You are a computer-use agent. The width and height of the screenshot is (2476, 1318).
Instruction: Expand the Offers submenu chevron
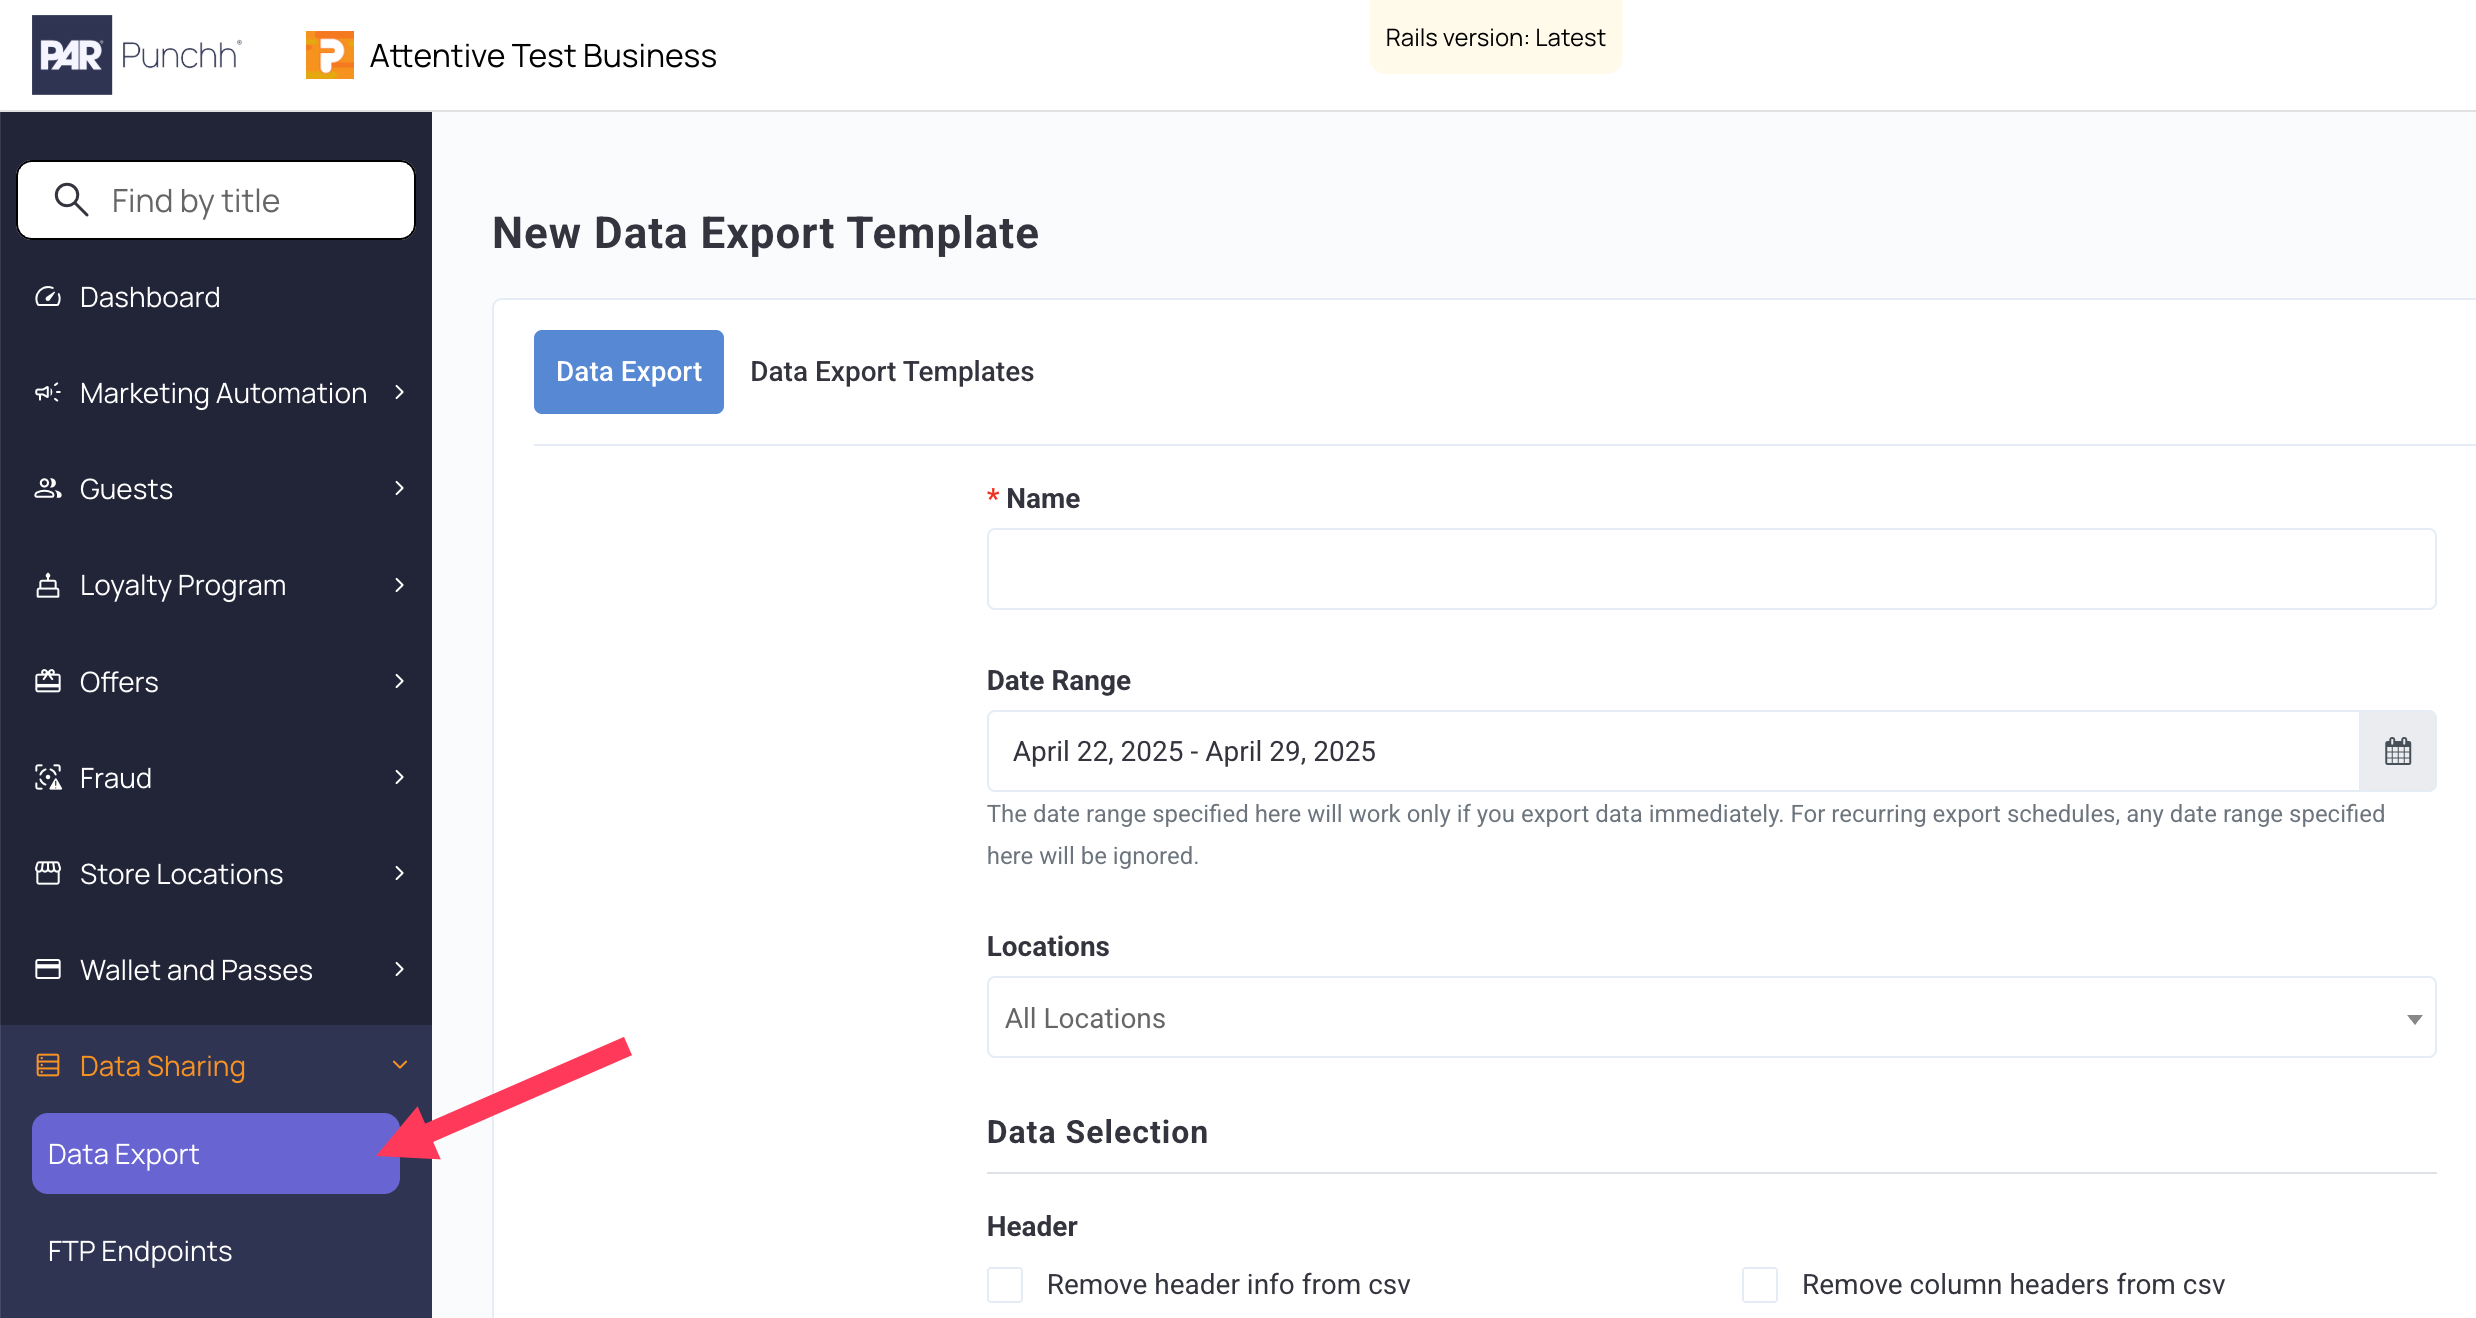(400, 681)
